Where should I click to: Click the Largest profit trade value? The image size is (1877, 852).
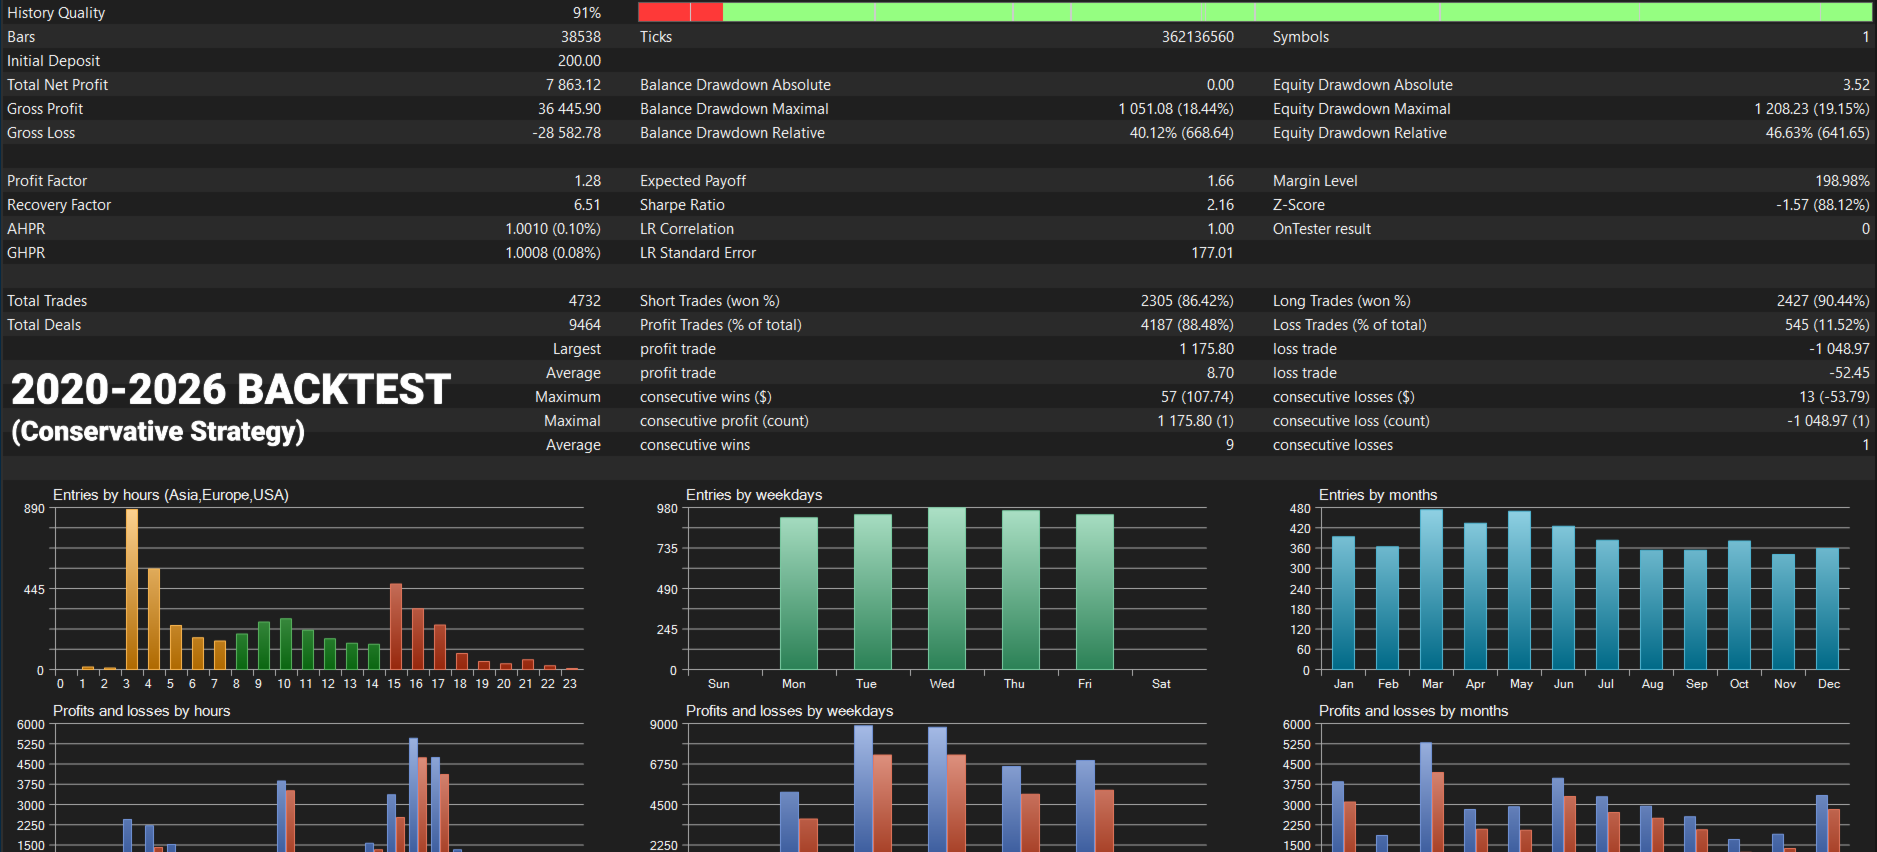[1206, 349]
